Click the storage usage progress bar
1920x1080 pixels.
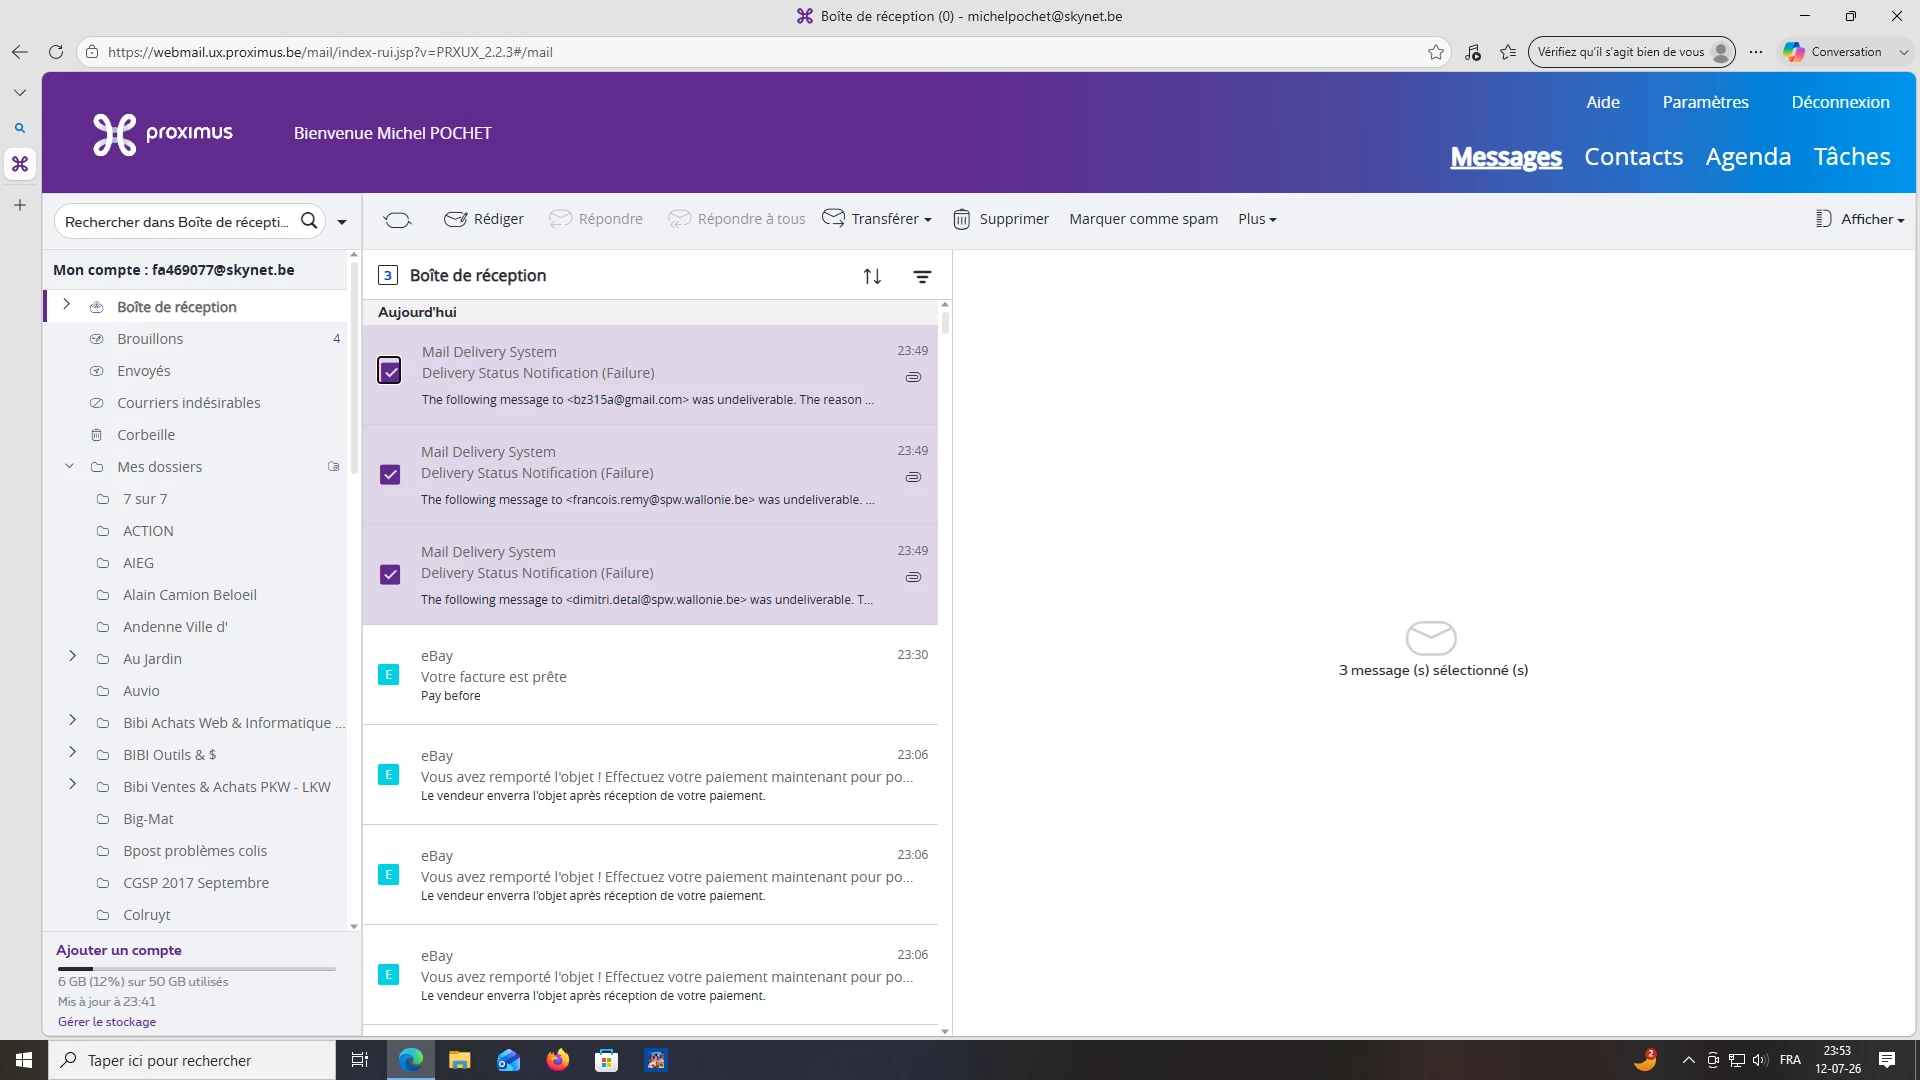(x=197, y=969)
